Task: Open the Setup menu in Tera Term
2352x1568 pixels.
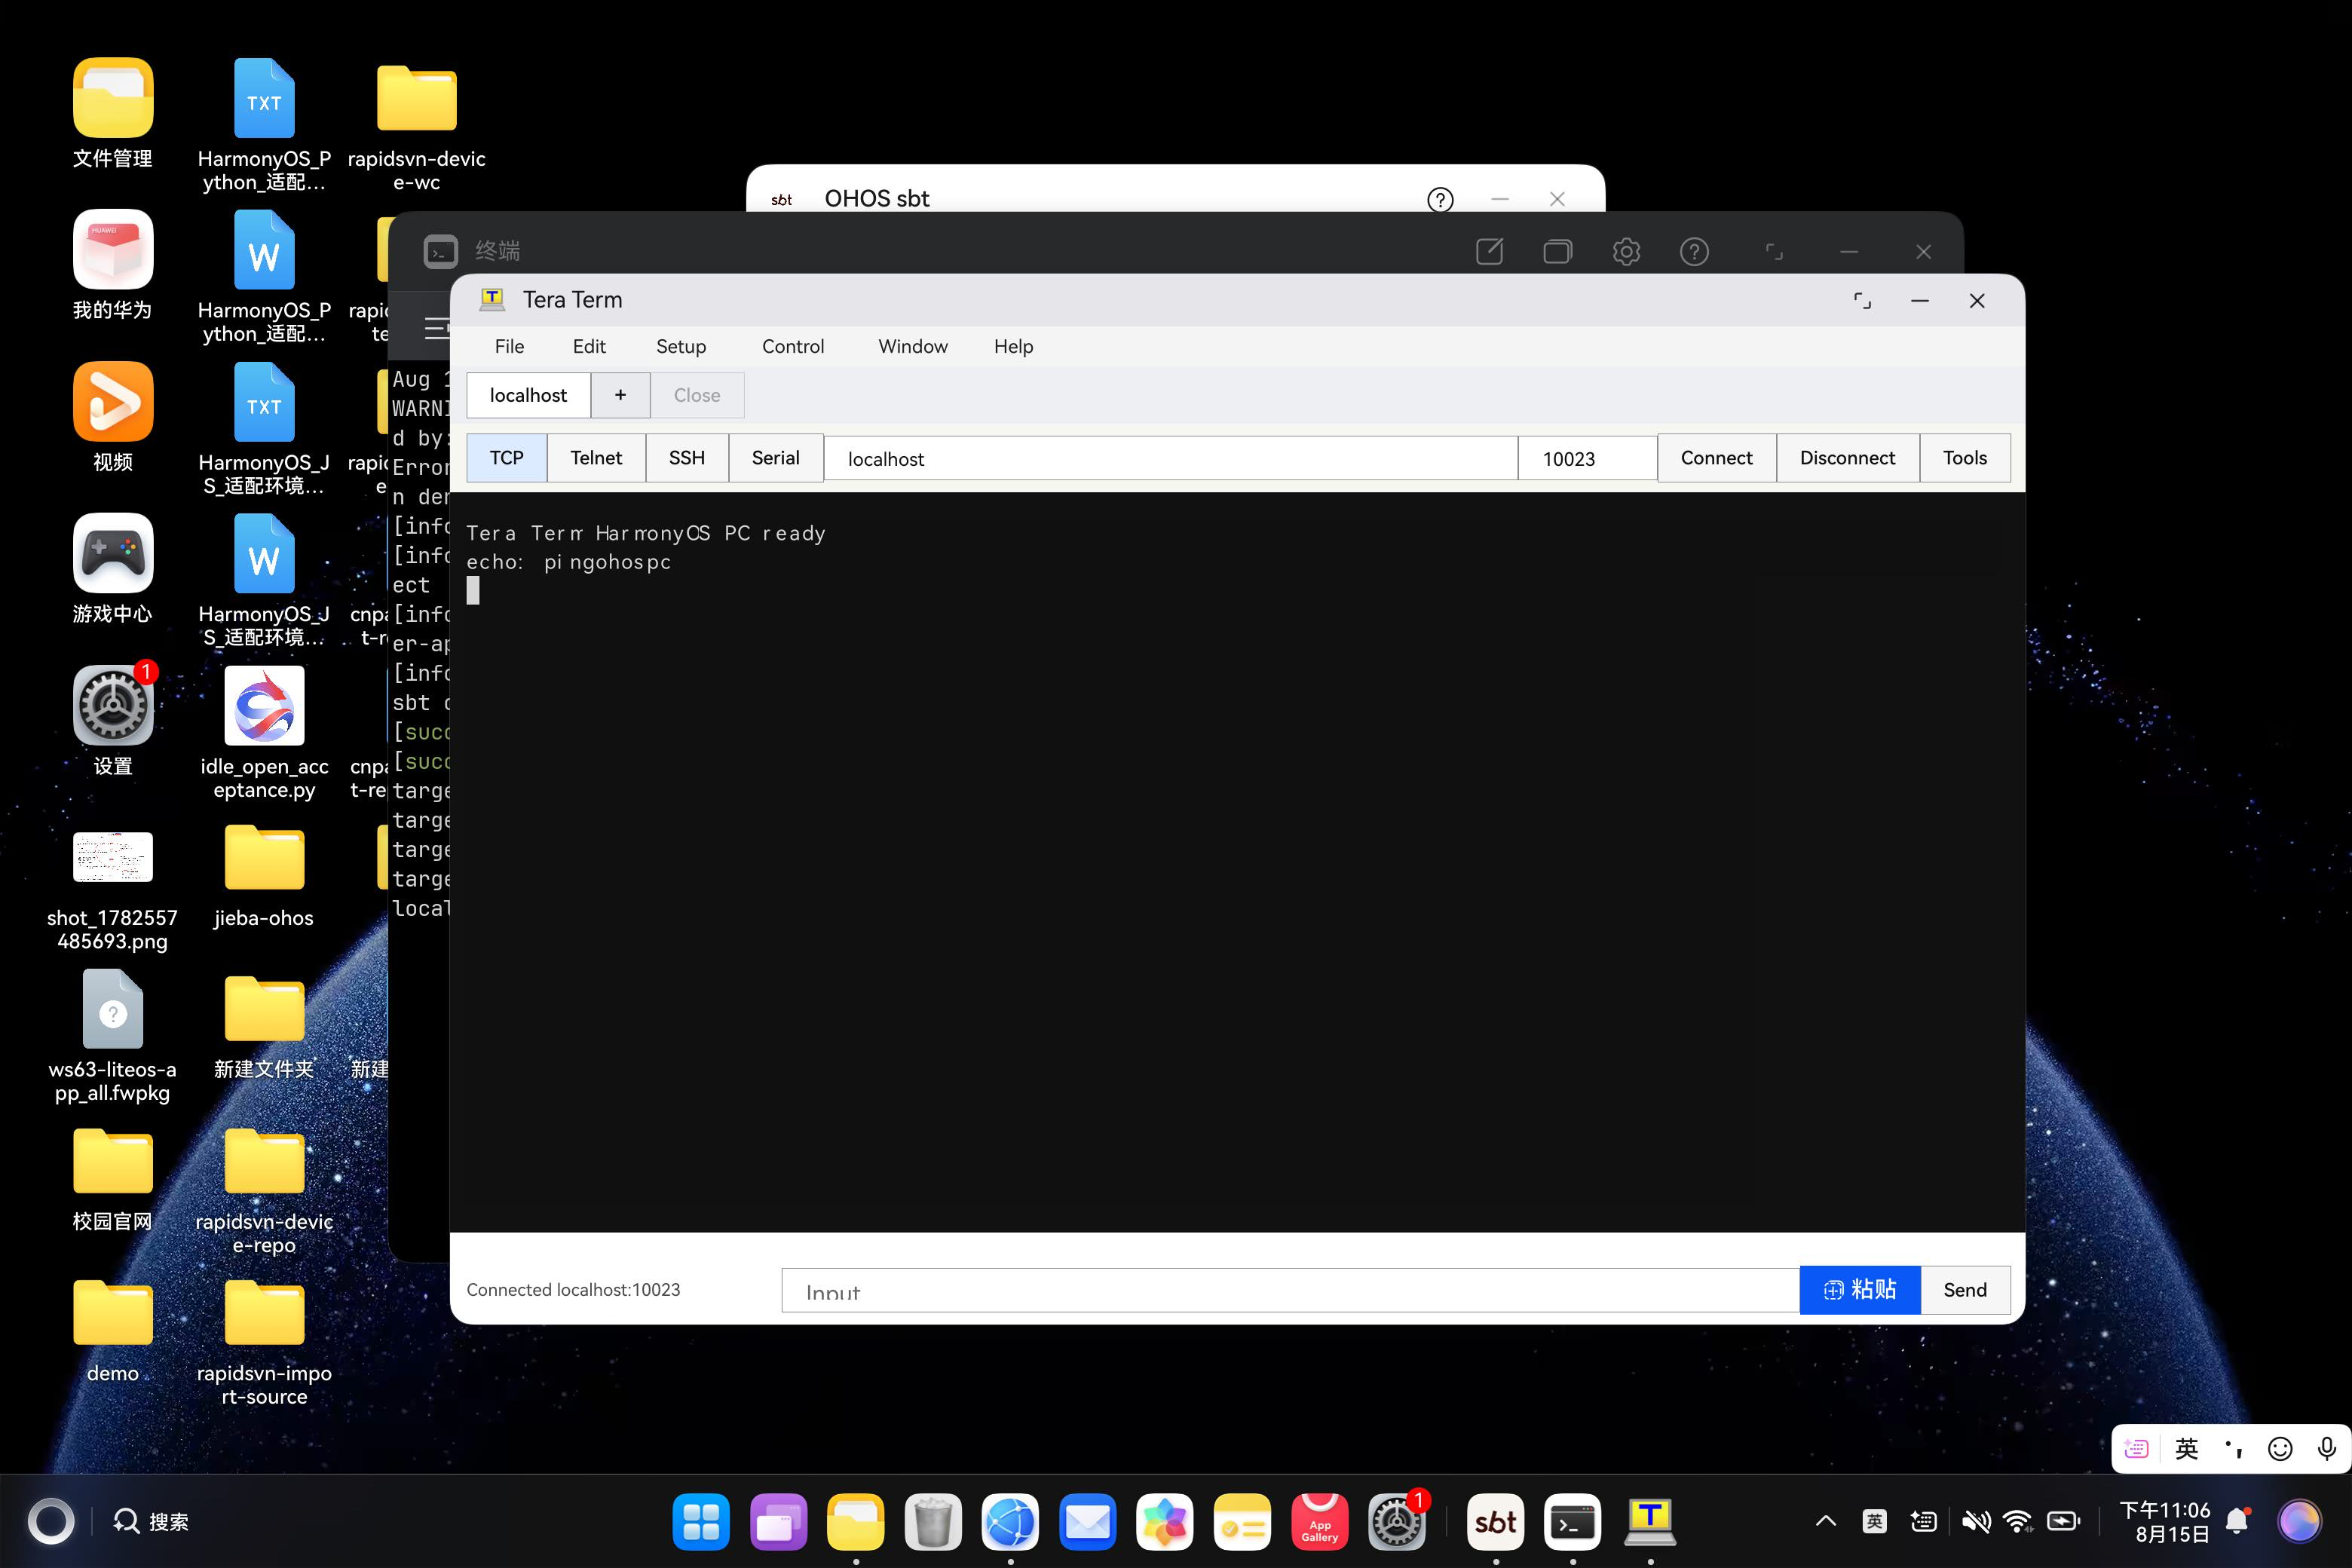Action: click(x=681, y=346)
